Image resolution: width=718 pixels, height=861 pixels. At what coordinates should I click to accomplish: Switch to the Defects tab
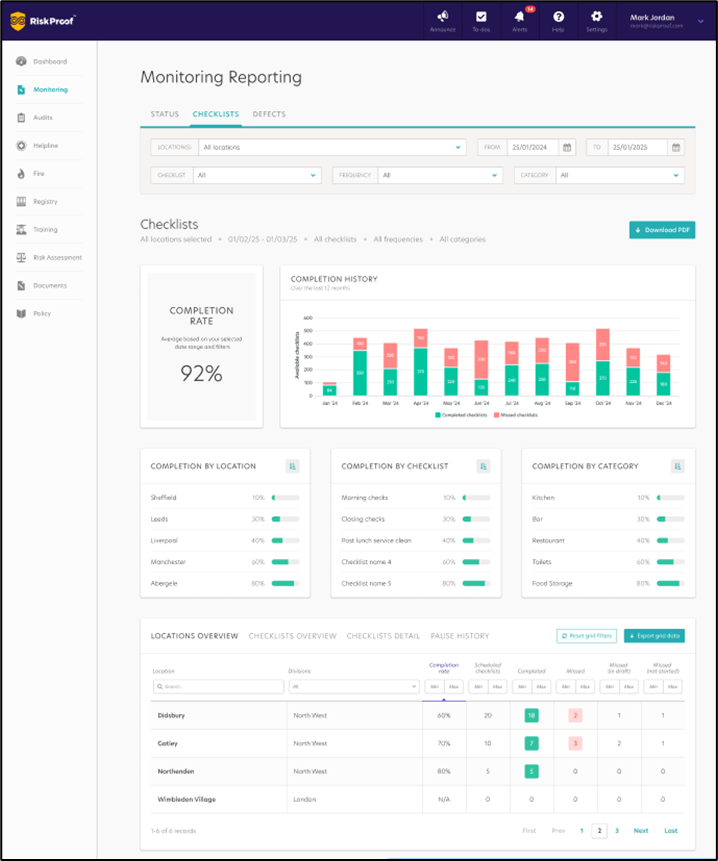click(269, 114)
